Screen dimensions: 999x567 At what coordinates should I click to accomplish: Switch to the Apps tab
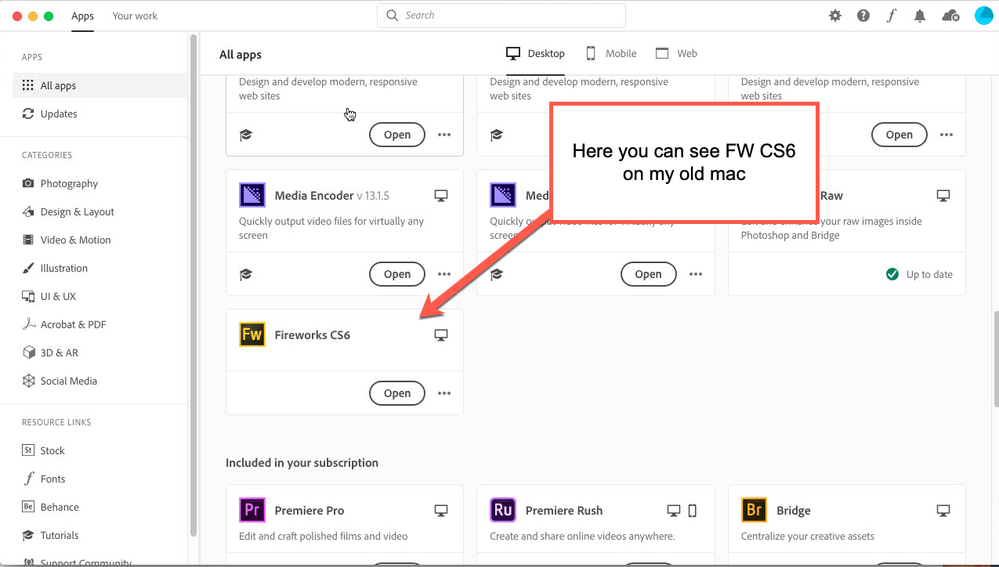pyautogui.click(x=83, y=16)
